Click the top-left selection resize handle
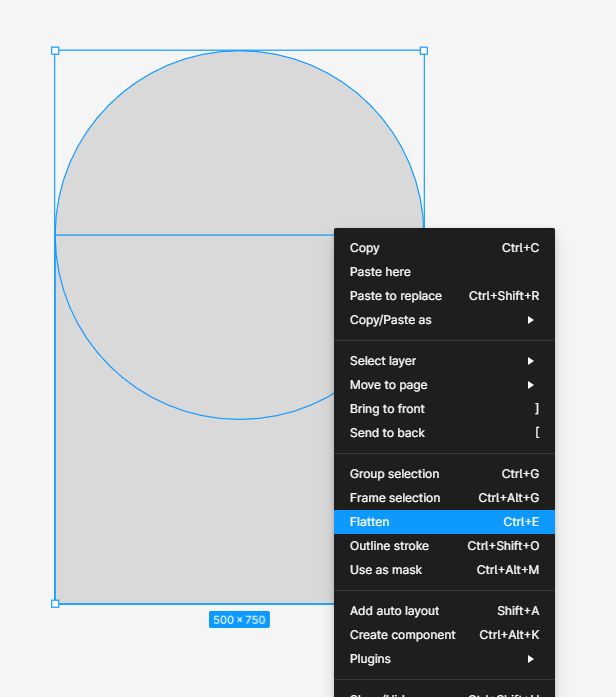The width and height of the screenshot is (616, 697). pos(55,51)
